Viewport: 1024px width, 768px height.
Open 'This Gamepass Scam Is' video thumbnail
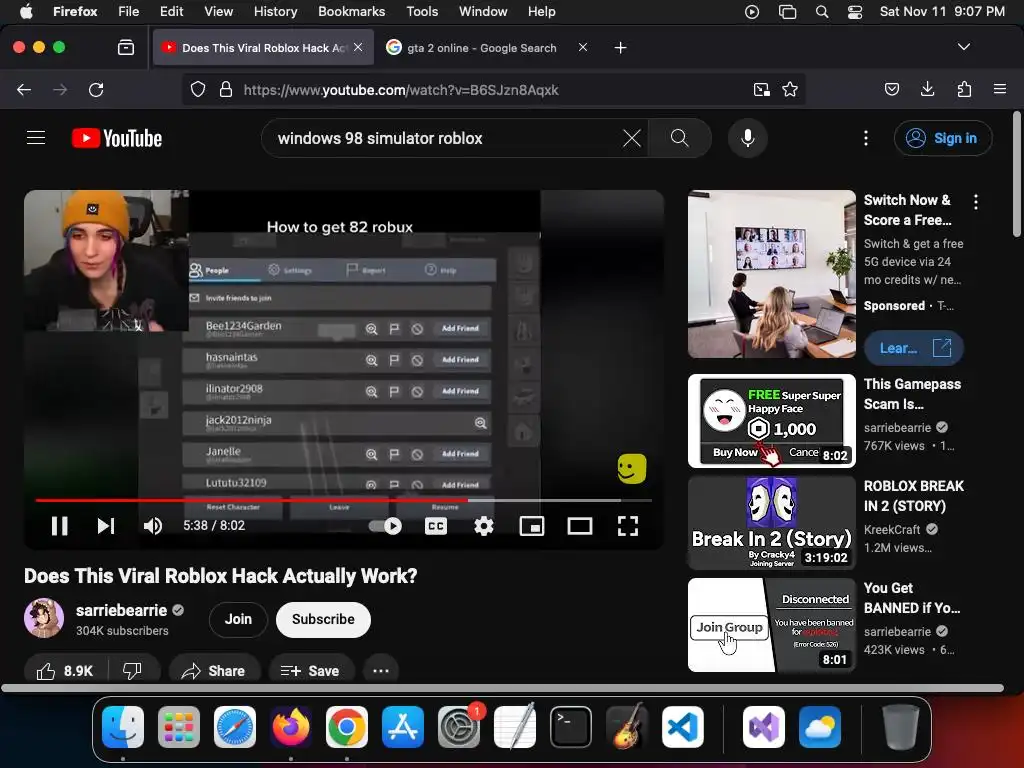coord(771,421)
